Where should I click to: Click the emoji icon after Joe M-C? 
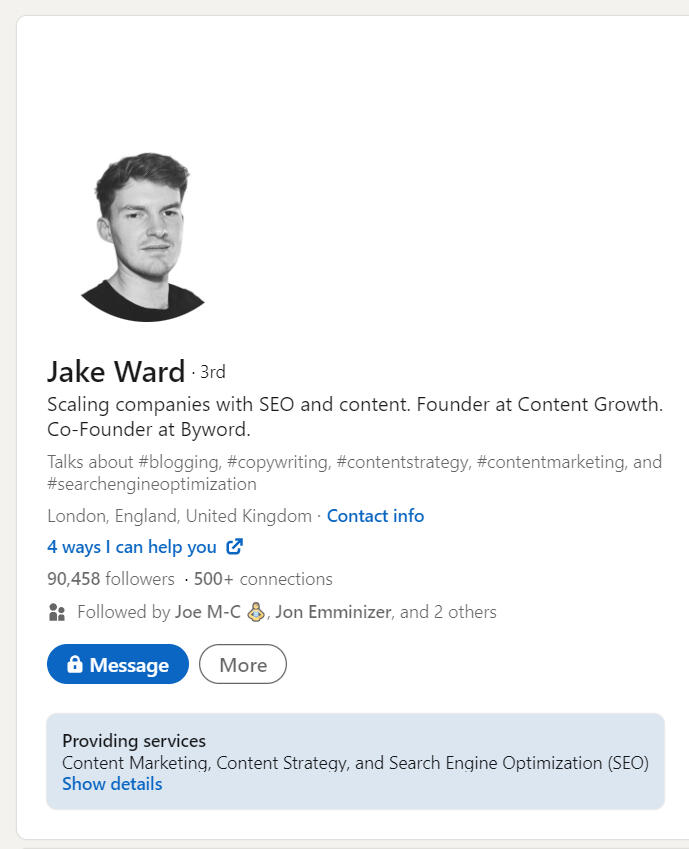tap(255, 612)
